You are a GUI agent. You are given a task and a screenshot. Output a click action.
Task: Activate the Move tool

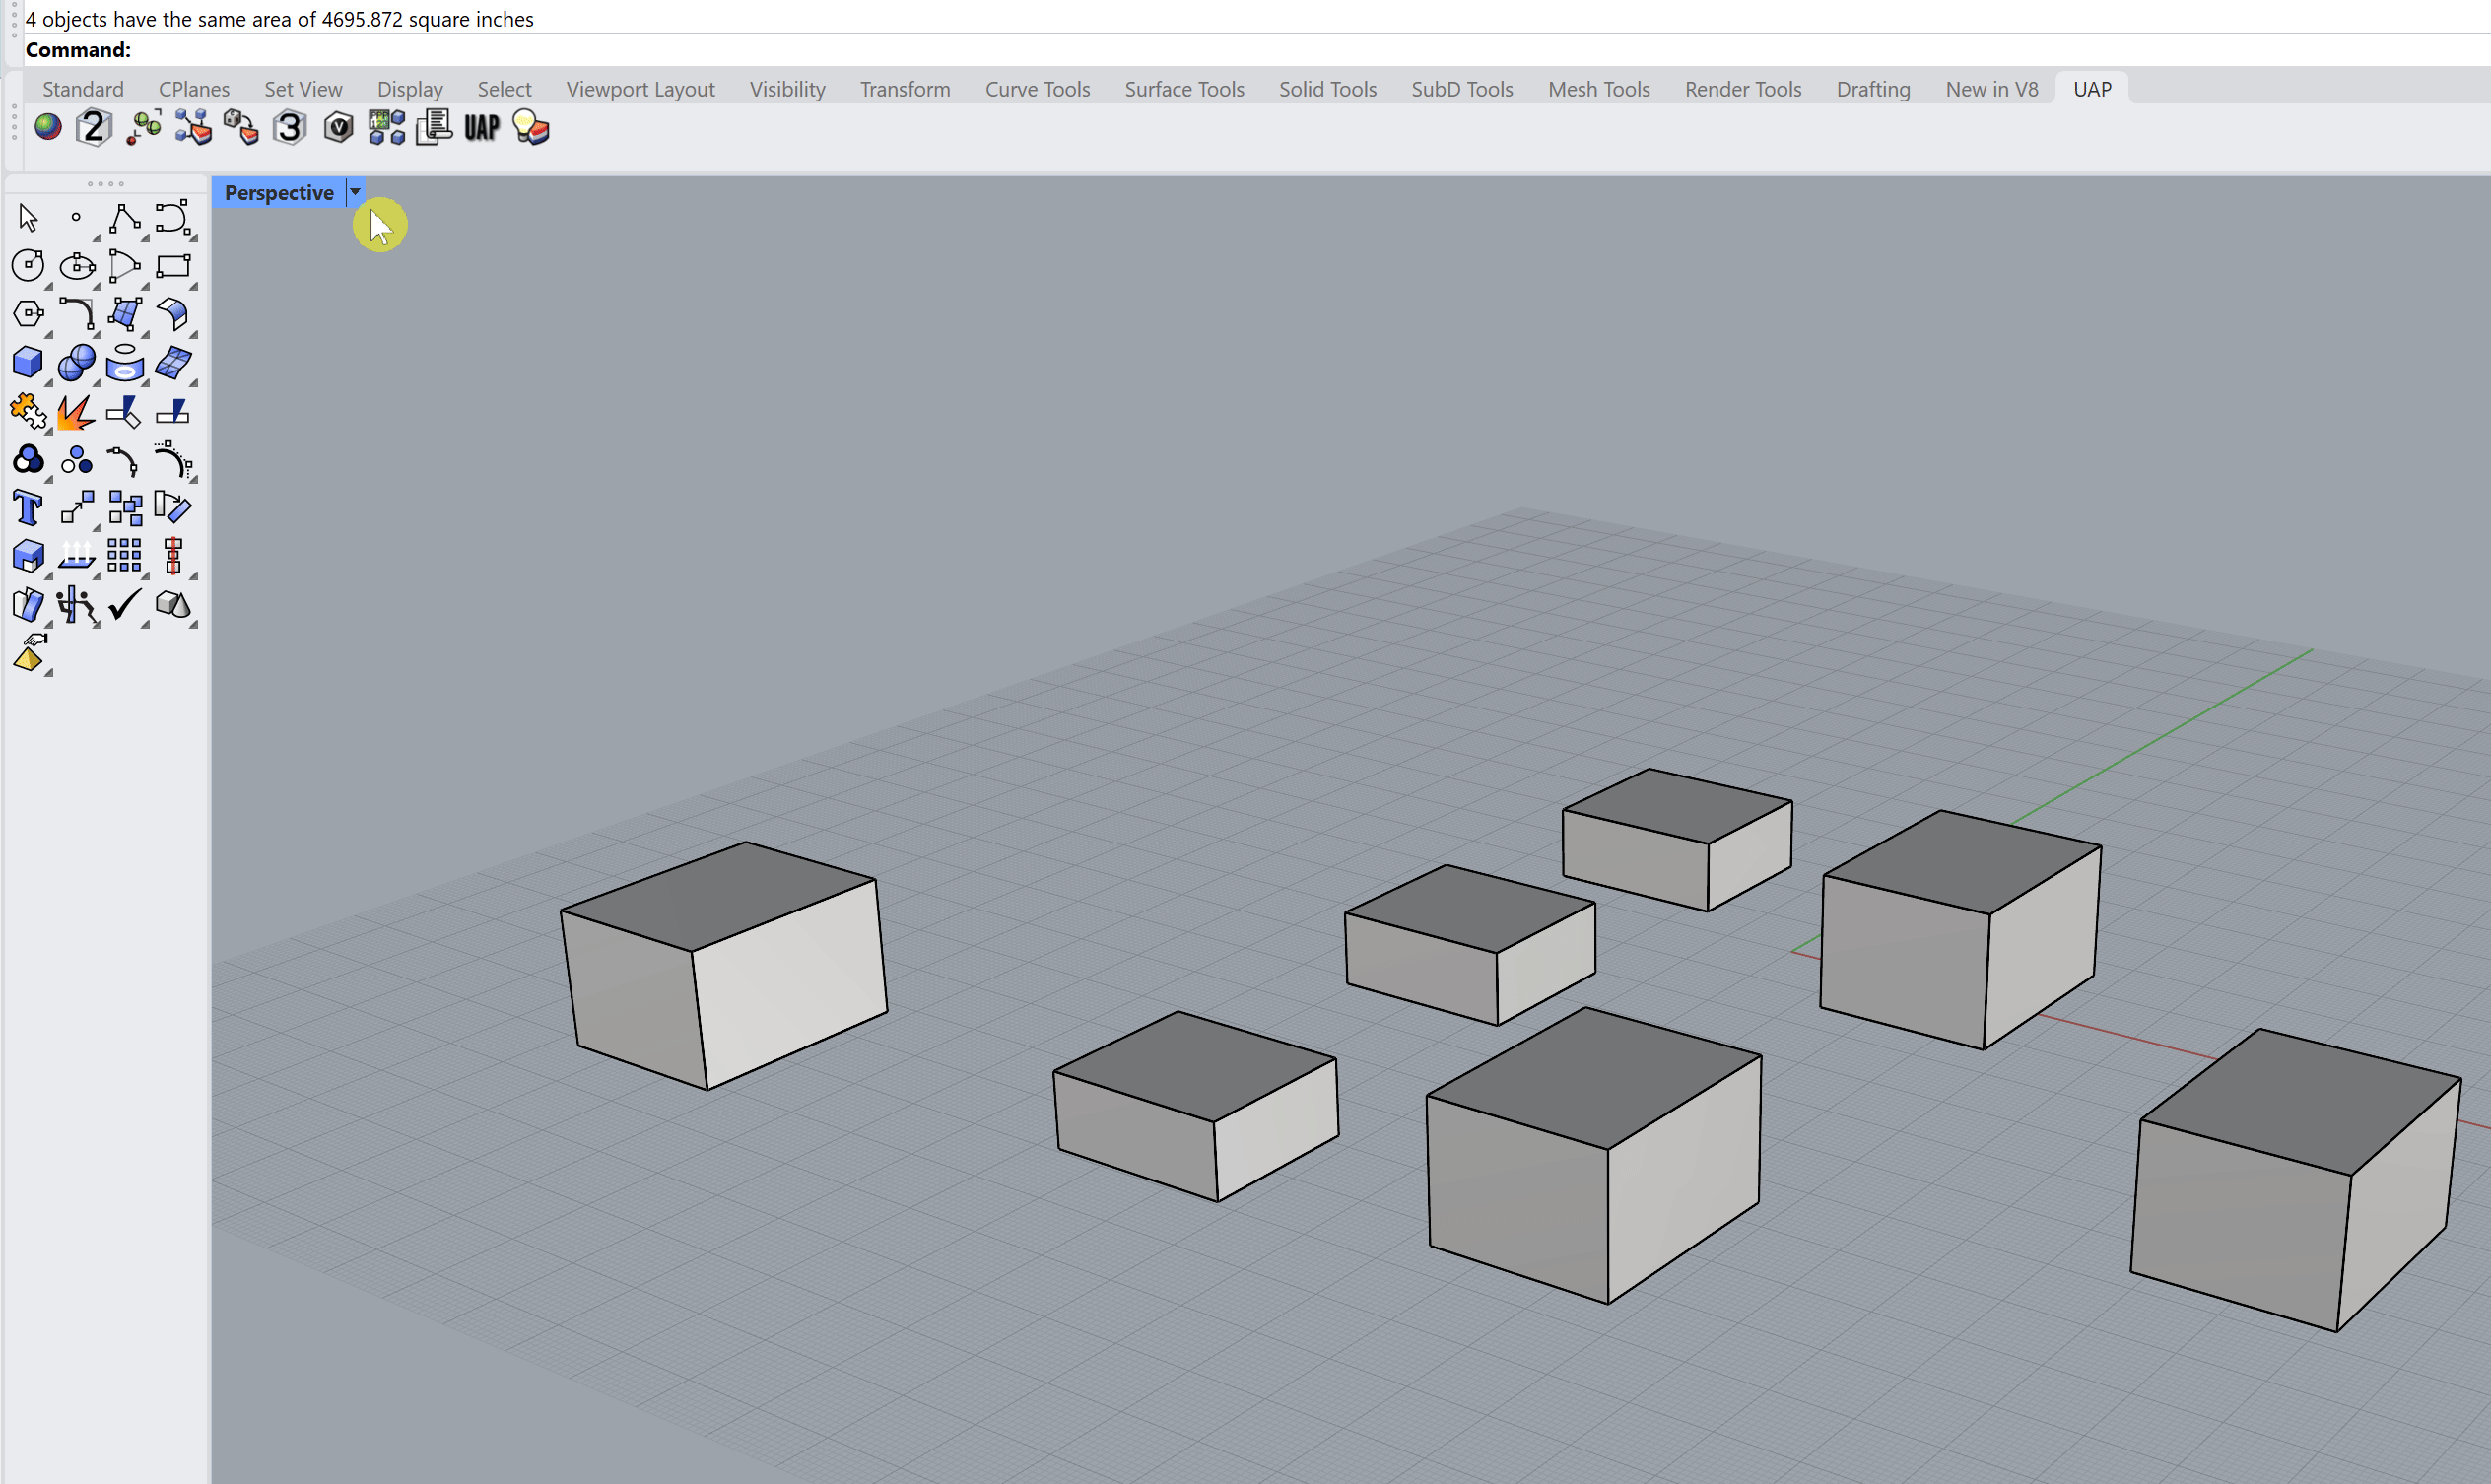coord(76,508)
